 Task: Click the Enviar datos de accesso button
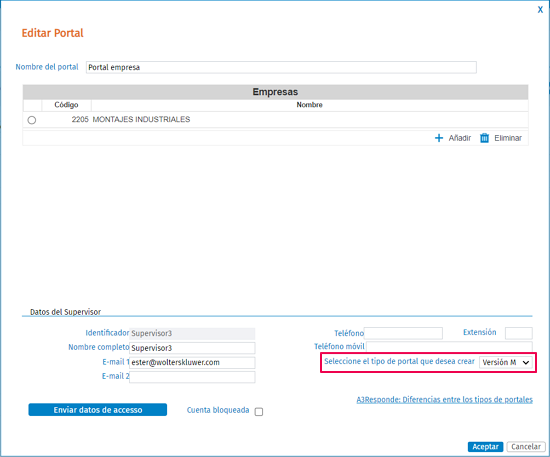point(98,410)
